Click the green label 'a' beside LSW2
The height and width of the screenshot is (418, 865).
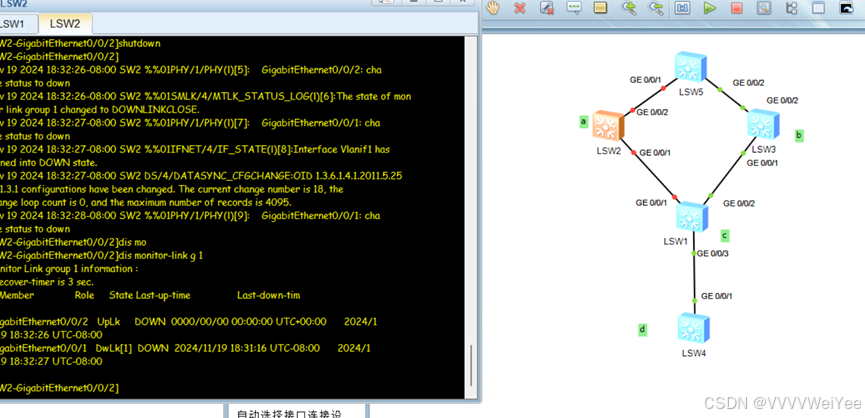584,121
